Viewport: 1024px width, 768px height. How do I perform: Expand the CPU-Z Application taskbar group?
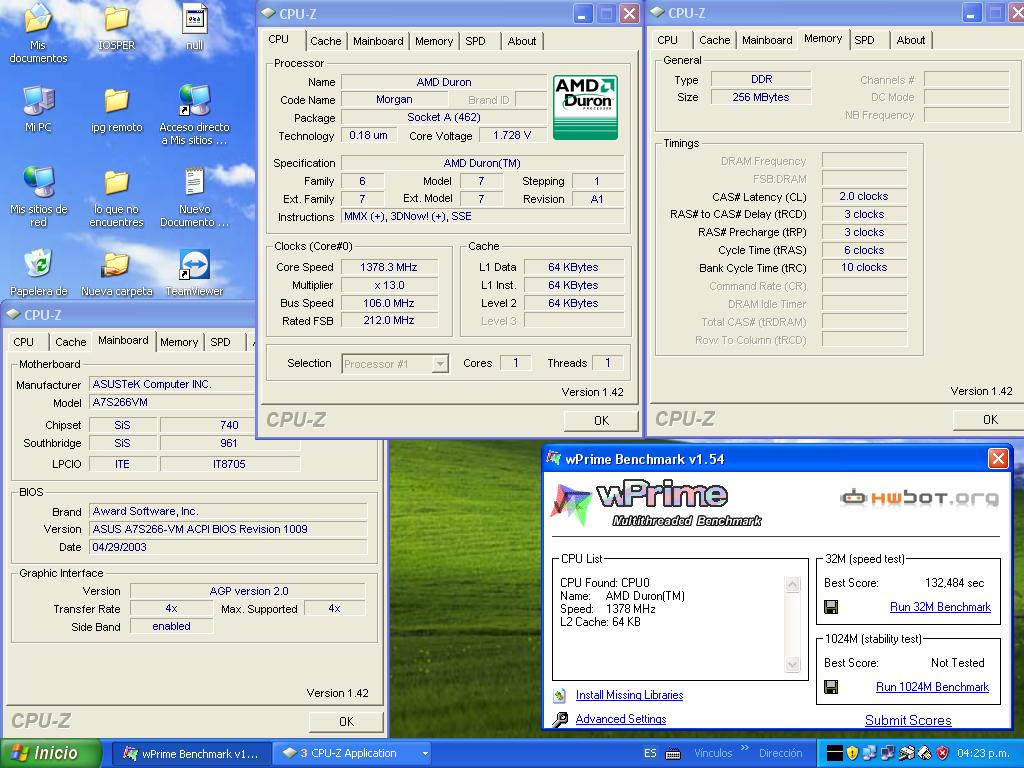tap(425, 754)
